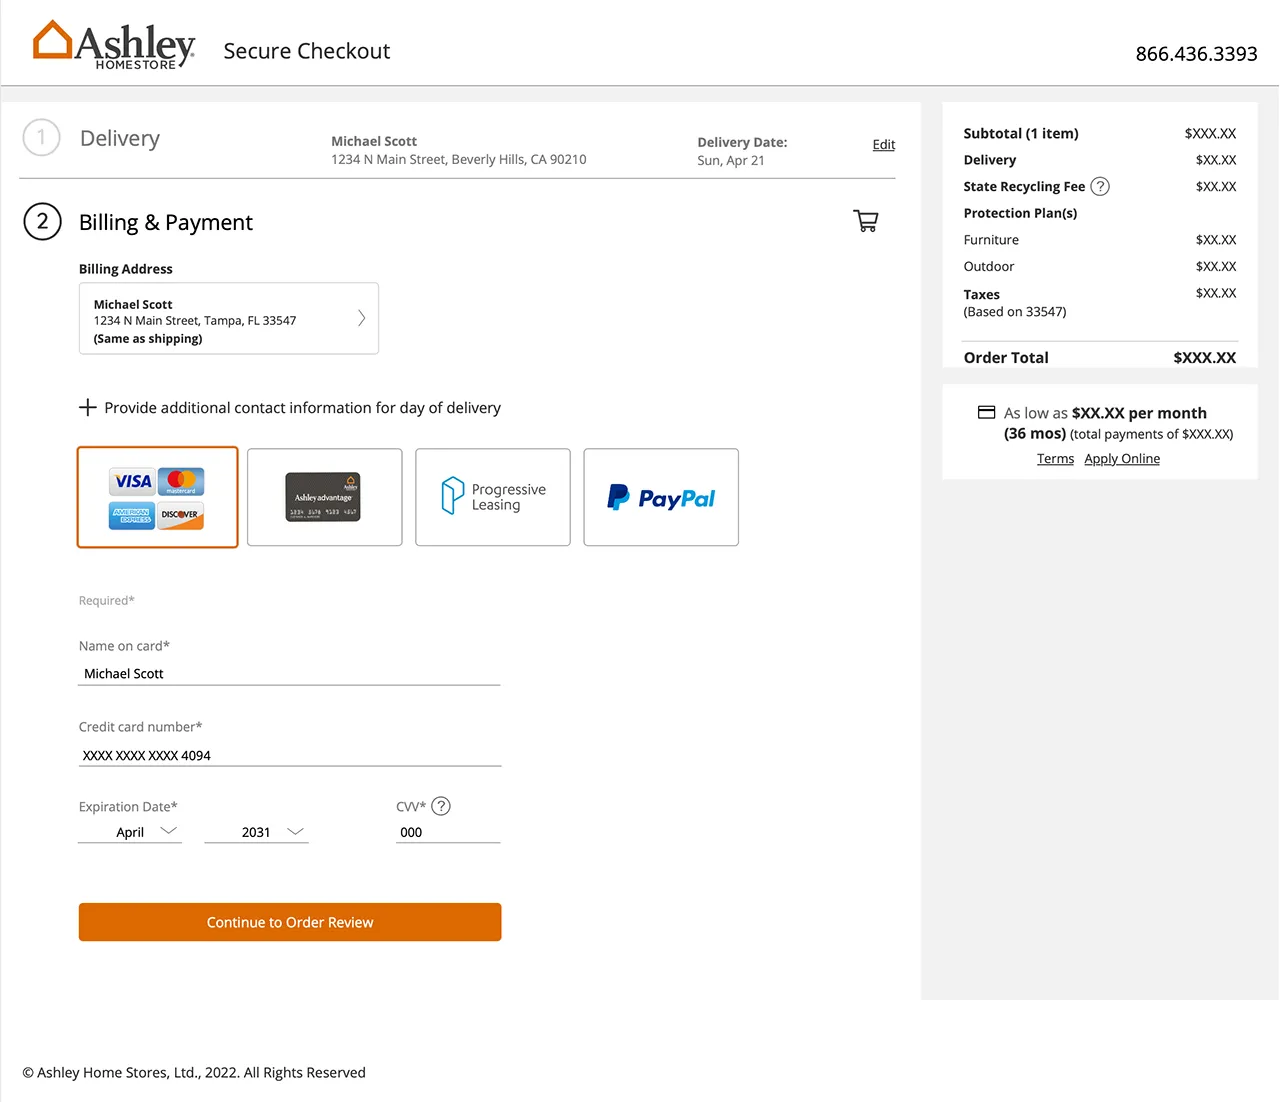Select credit card payment option
This screenshot has height=1102, width=1280.
tap(157, 497)
